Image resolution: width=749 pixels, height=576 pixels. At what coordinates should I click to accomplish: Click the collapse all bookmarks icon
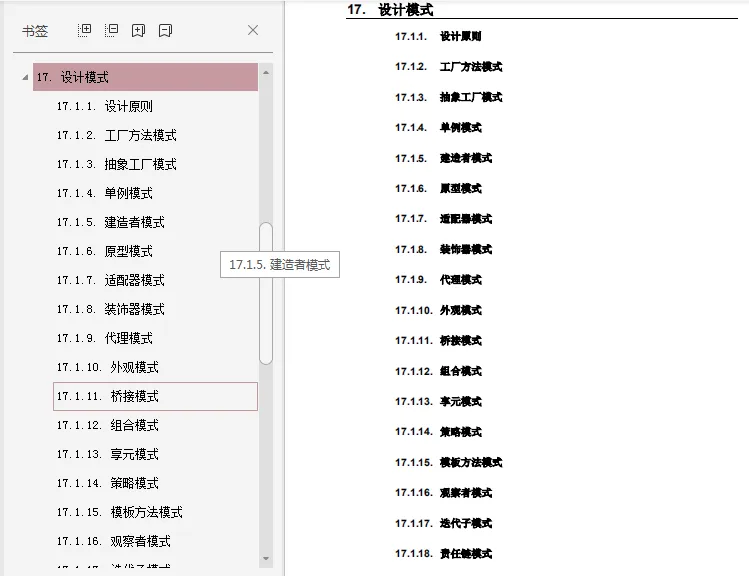111,31
